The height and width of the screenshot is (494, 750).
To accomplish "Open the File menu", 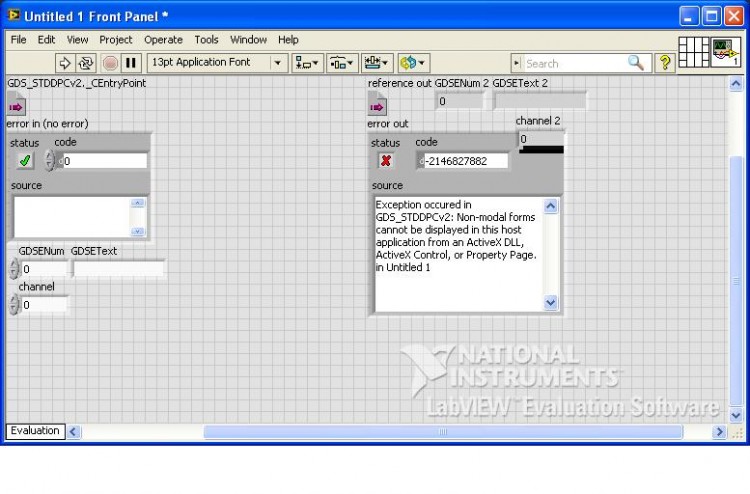I will pos(18,40).
